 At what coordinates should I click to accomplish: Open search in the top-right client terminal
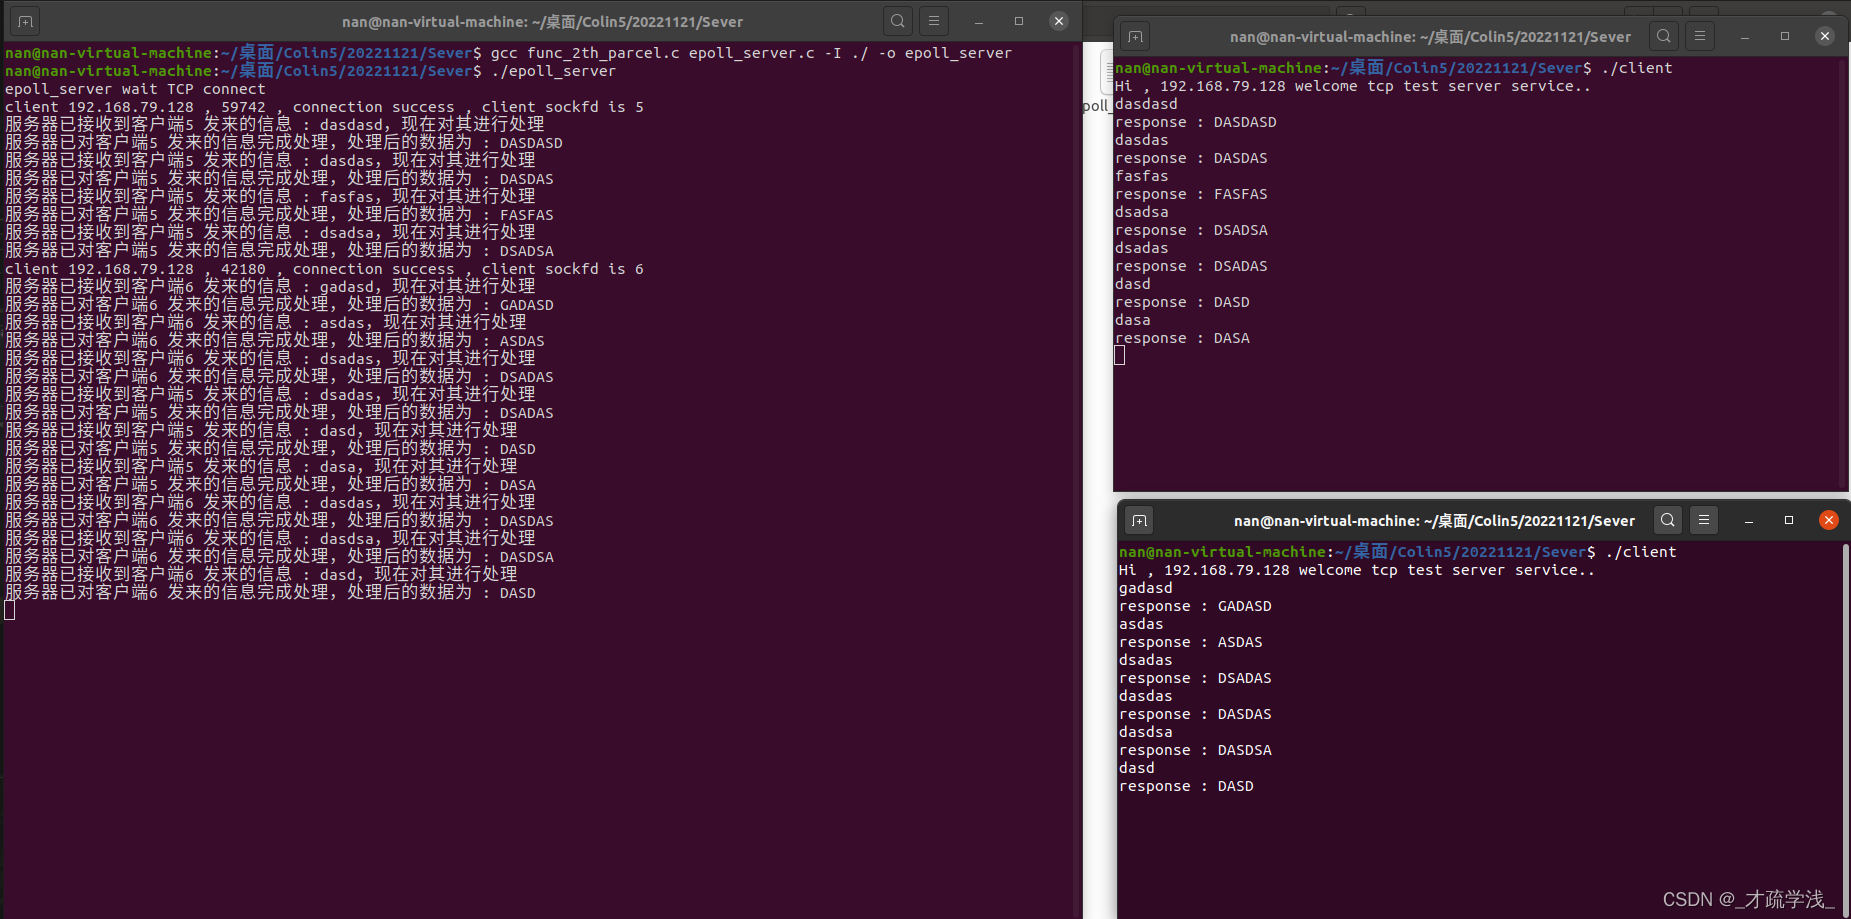coord(1663,35)
